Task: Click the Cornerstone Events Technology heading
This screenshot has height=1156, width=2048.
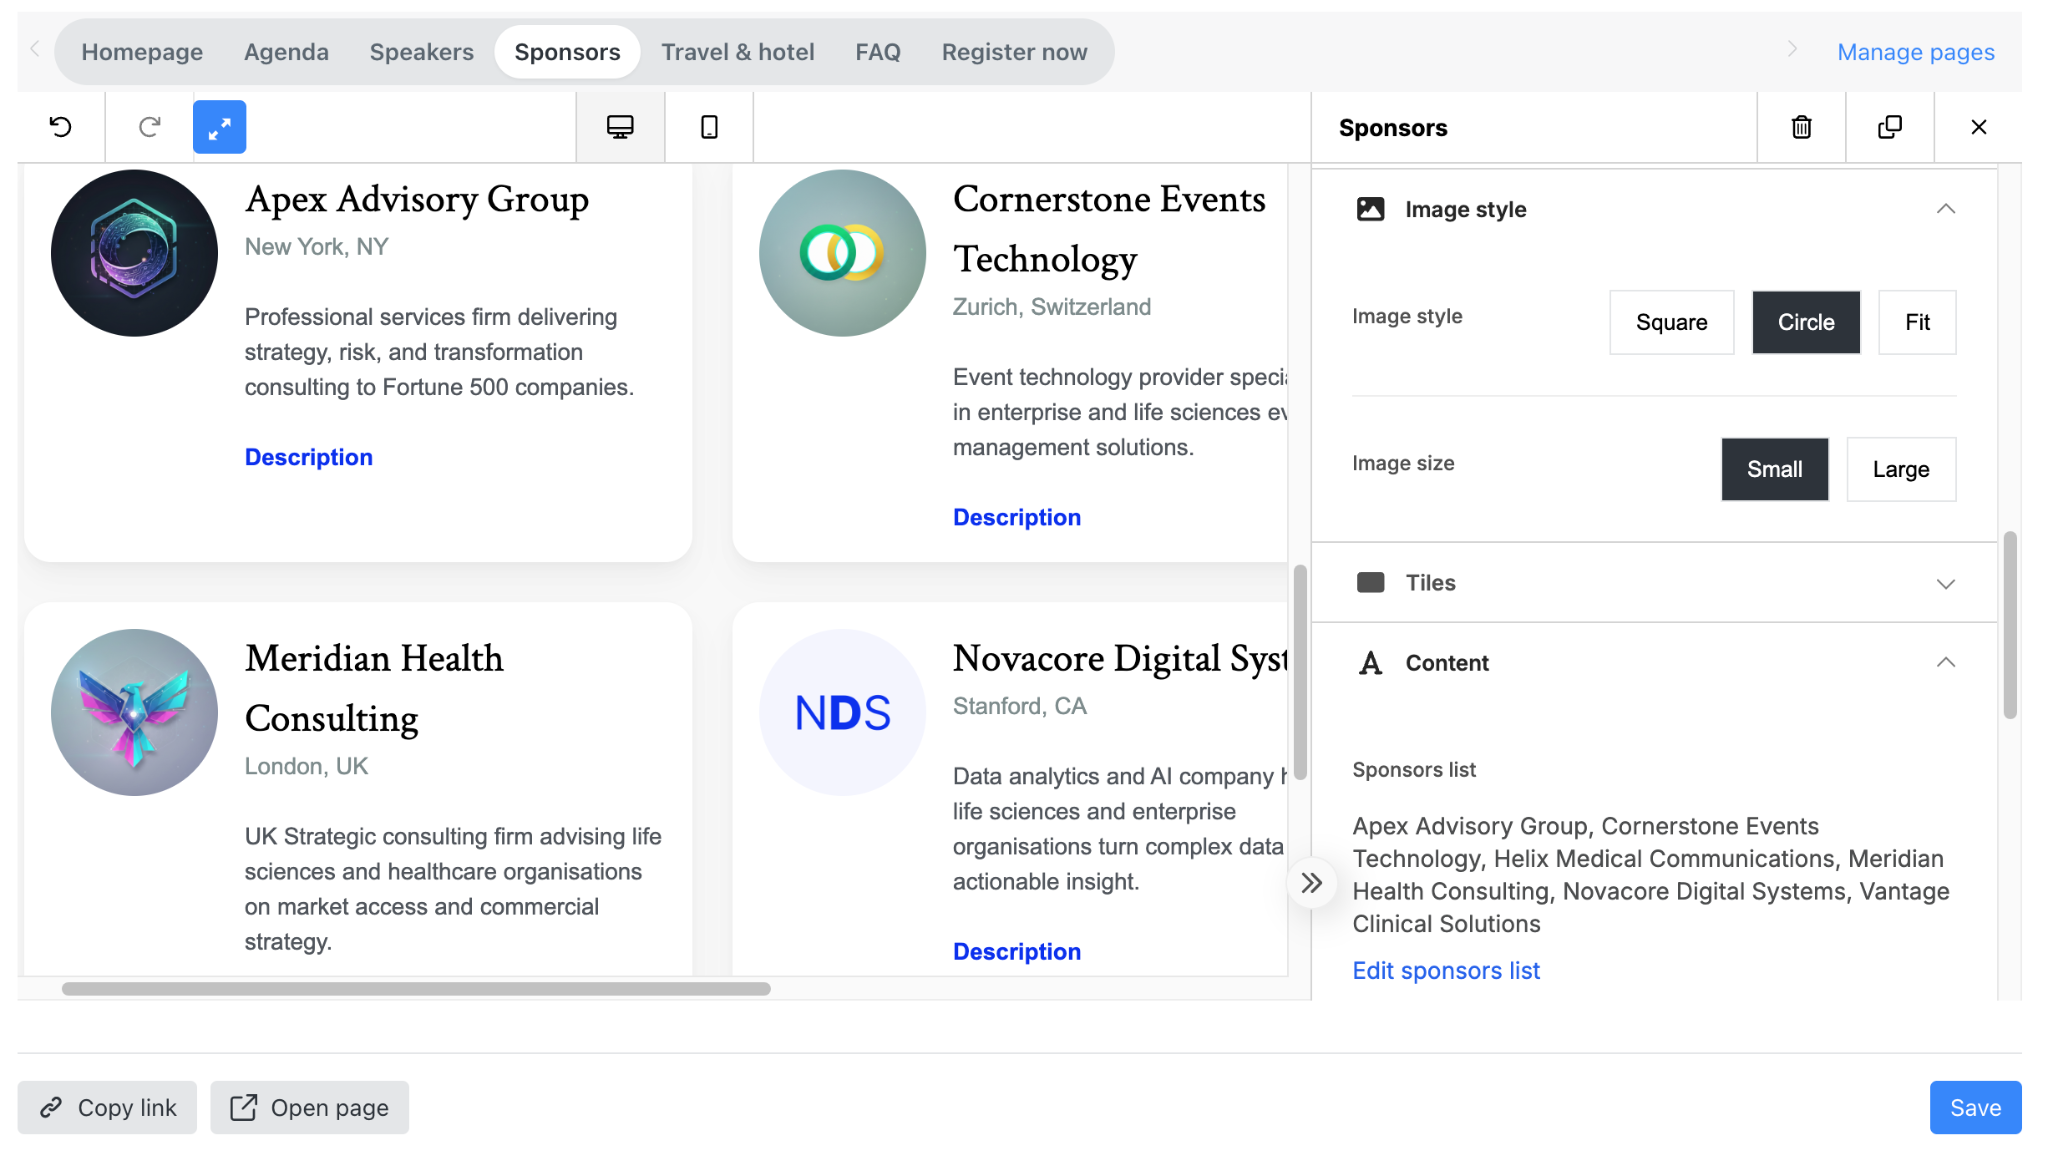Action: [1109, 229]
